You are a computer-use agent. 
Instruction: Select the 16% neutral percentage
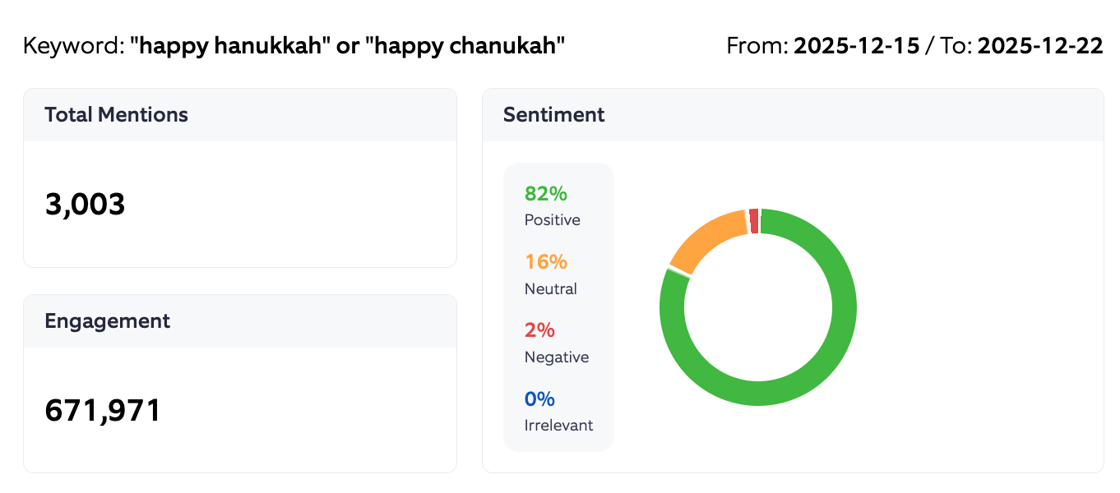click(x=546, y=262)
